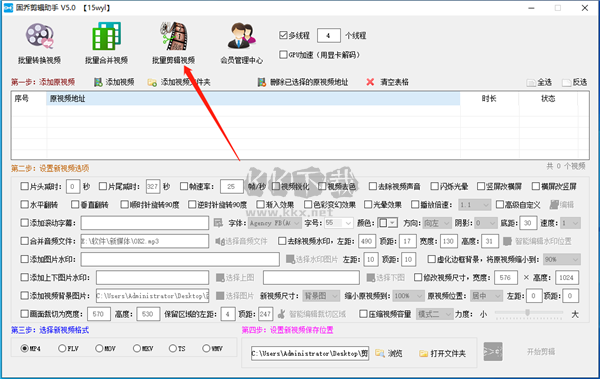Check 顺时针旋转90度 option
The height and width of the screenshot is (379, 600).
pos(124,204)
